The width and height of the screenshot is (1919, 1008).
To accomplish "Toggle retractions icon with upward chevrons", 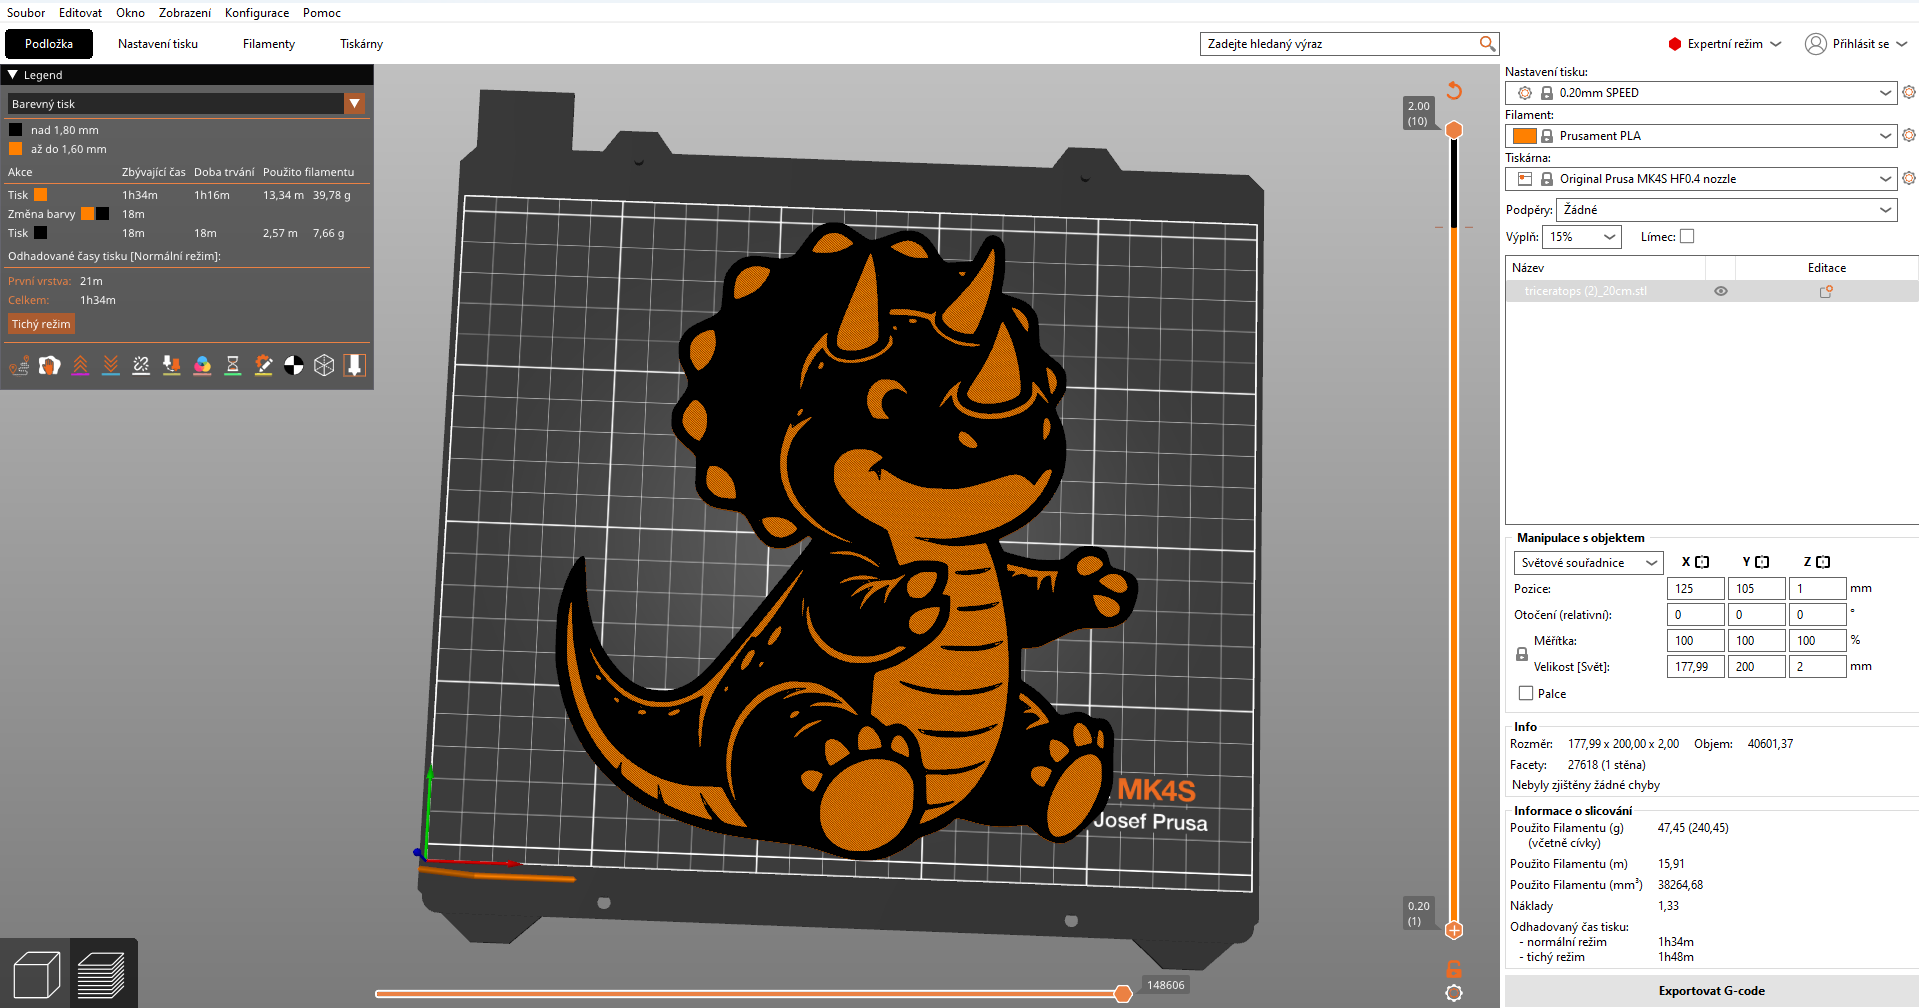I will click(80, 366).
